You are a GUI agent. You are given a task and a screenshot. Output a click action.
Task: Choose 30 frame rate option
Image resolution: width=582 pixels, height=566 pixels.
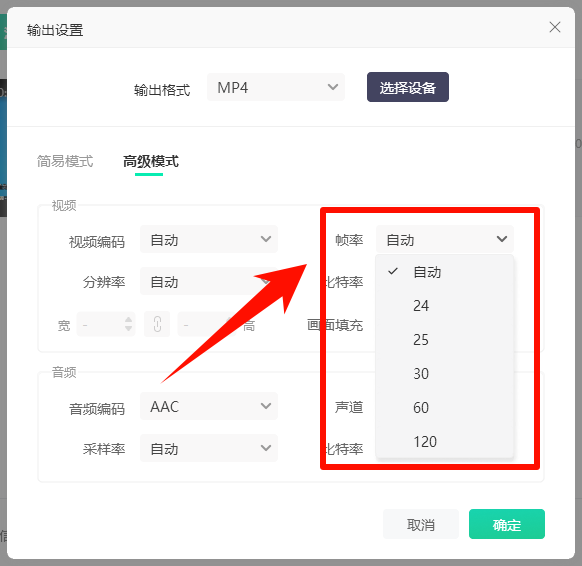tap(445, 374)
